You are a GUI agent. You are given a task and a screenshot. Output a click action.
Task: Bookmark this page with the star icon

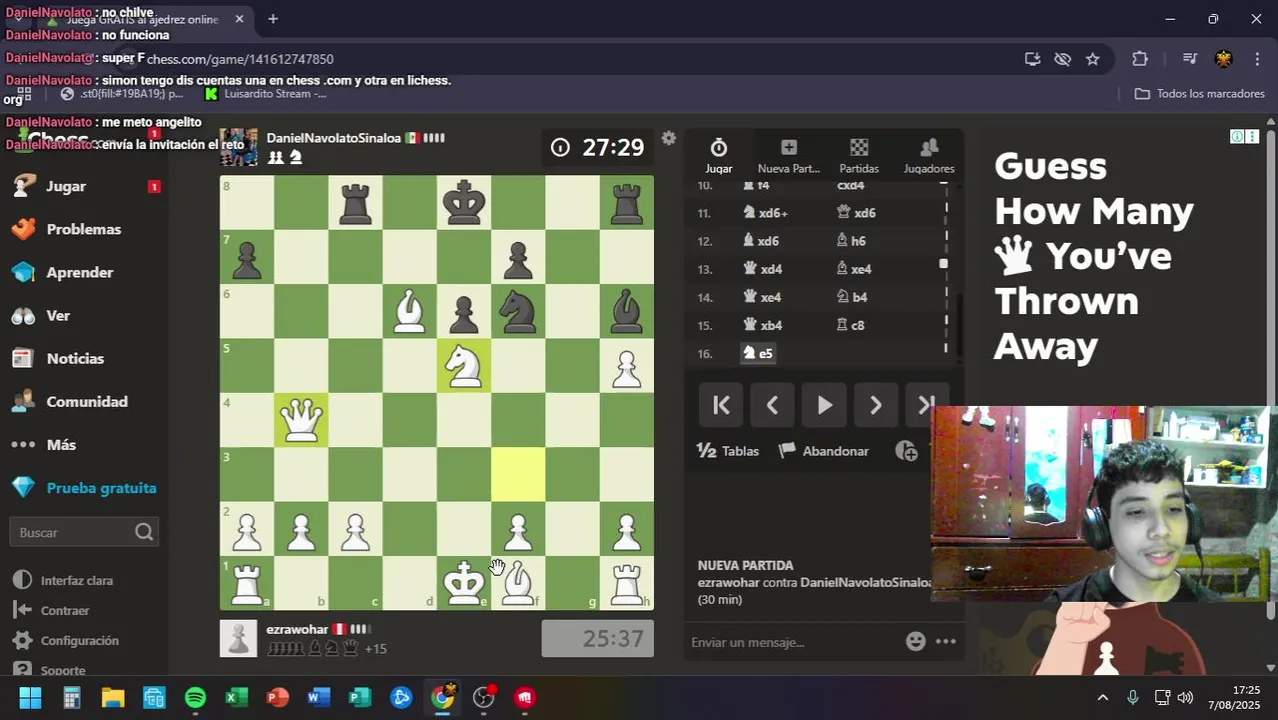click(1093, 59)
